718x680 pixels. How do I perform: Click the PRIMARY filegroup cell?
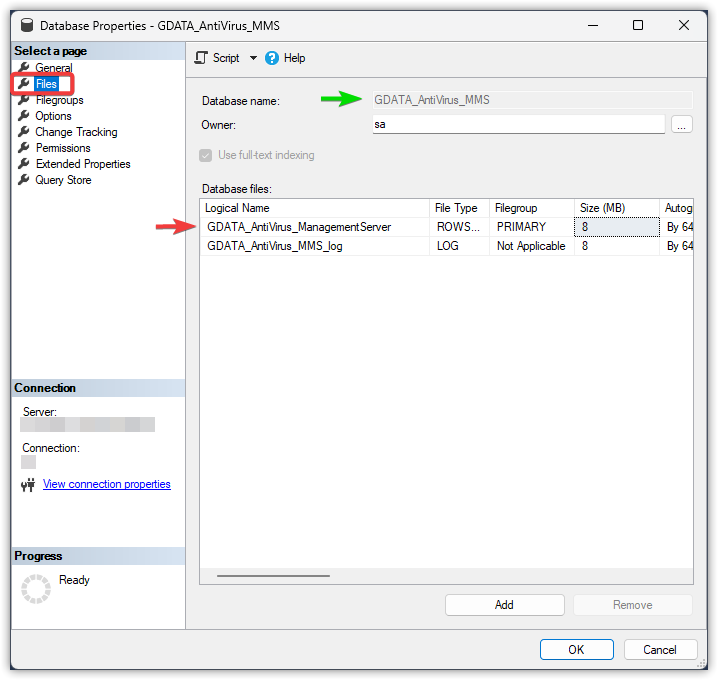pyautogui.click(x=532, y=227)
